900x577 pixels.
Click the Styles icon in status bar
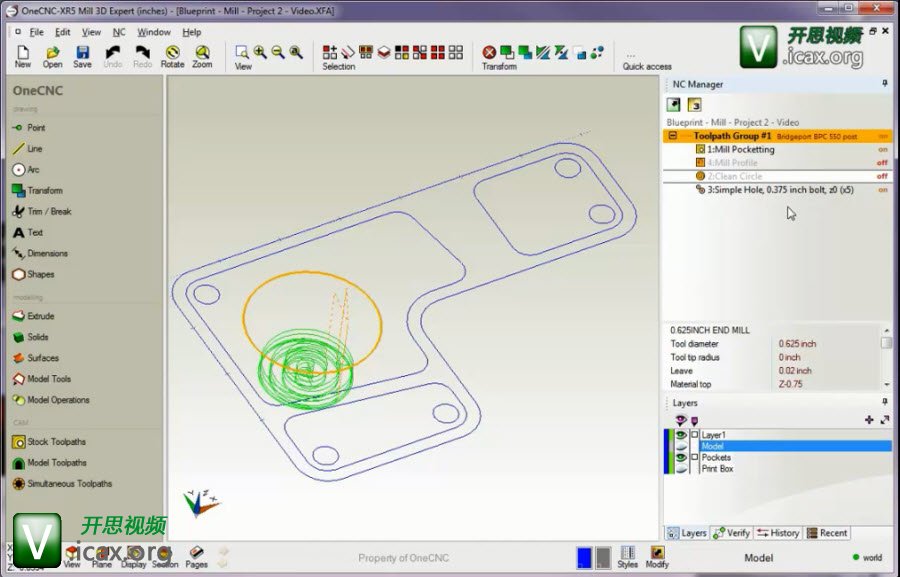[x=627, y=555]
